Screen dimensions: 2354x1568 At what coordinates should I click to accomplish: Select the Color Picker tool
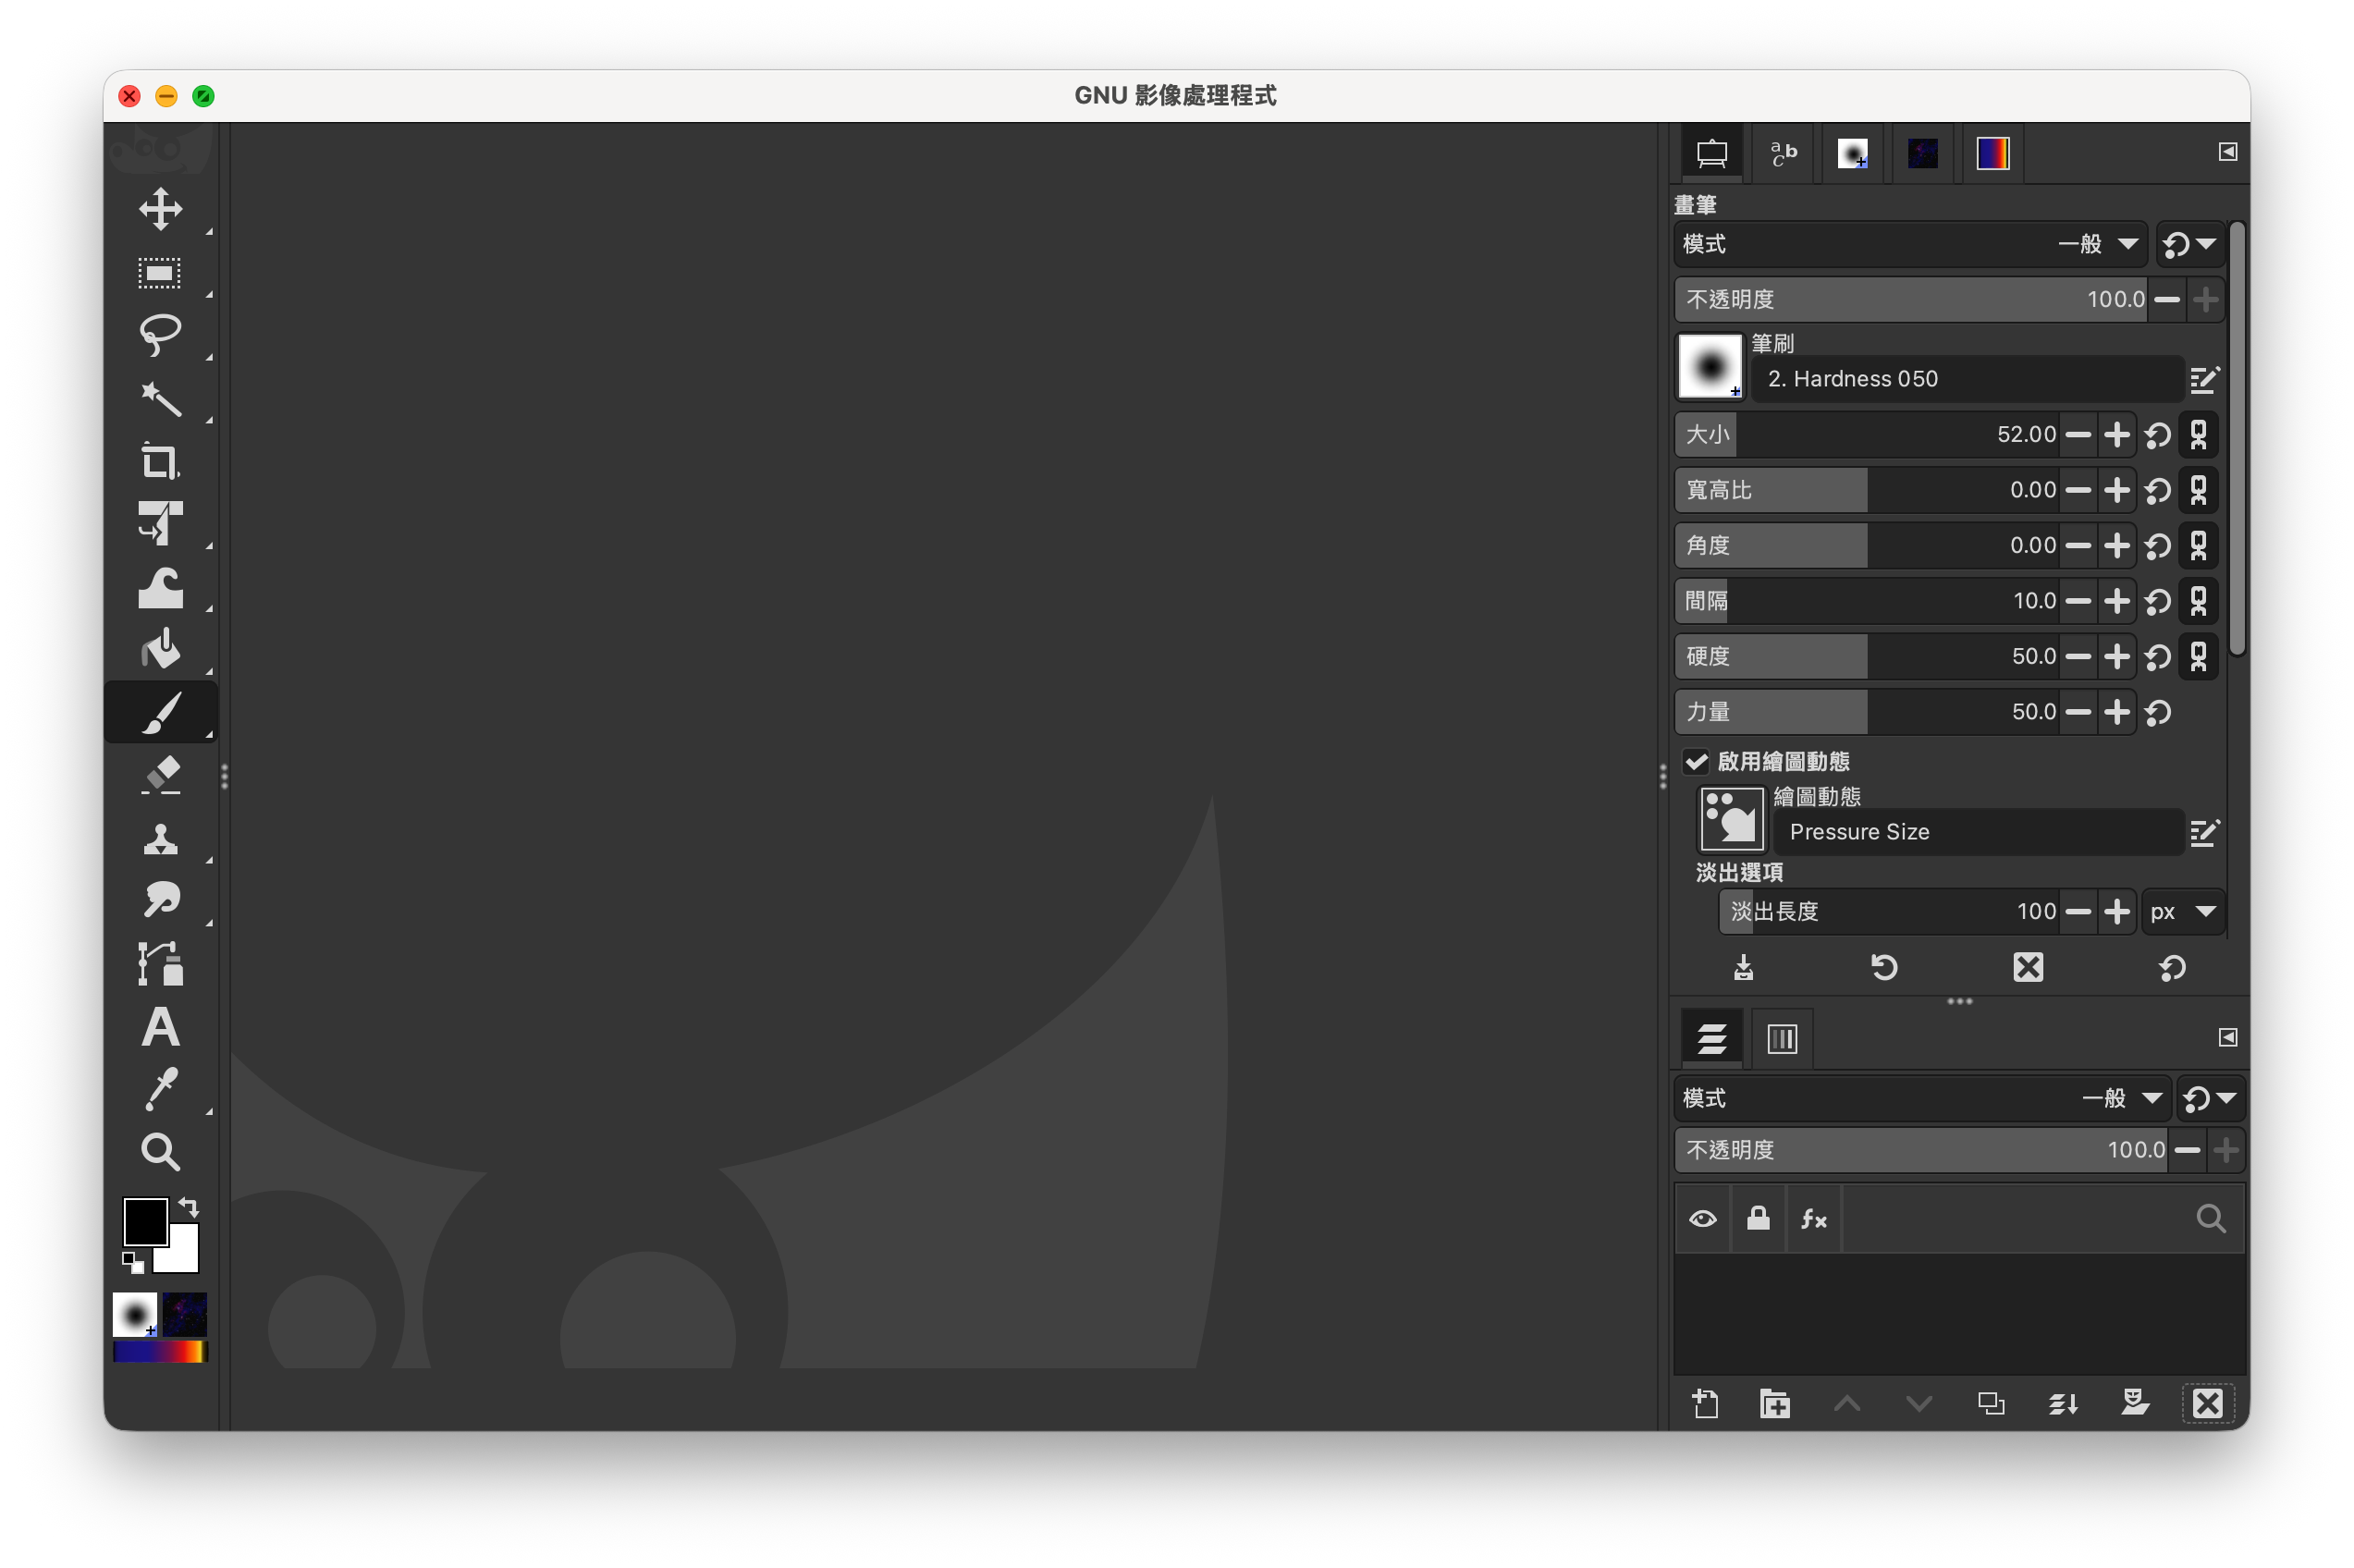tap(160, 1089)
